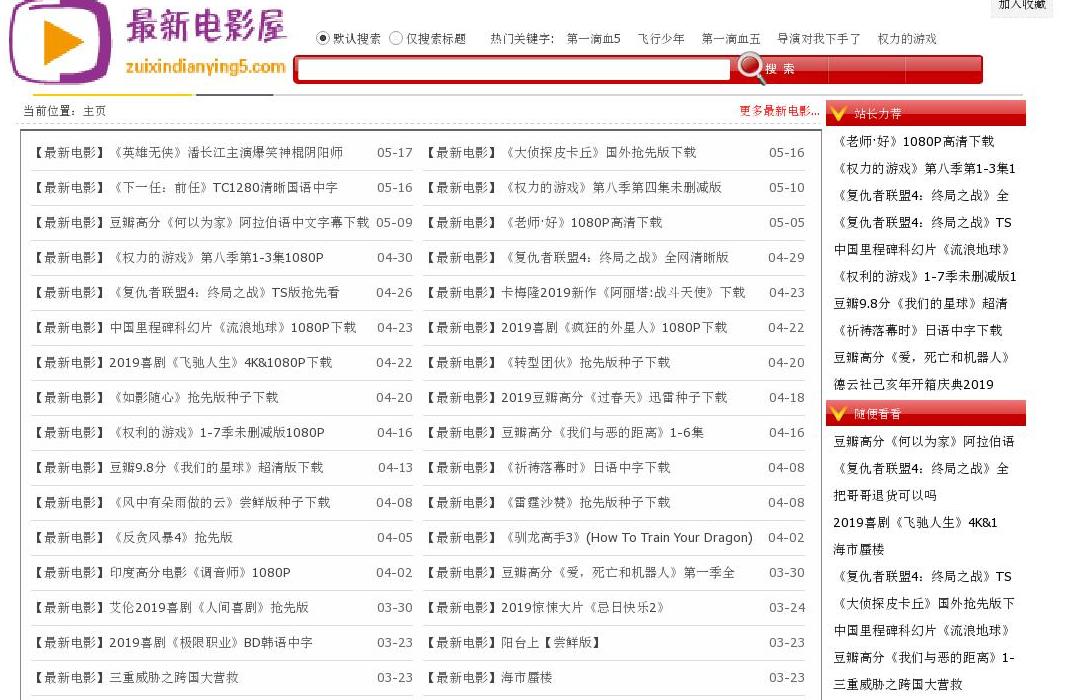This screenshot has width=1076, height=700.
Task: Click hot keyword 飞行少年
Action: (x=661, y=39)
